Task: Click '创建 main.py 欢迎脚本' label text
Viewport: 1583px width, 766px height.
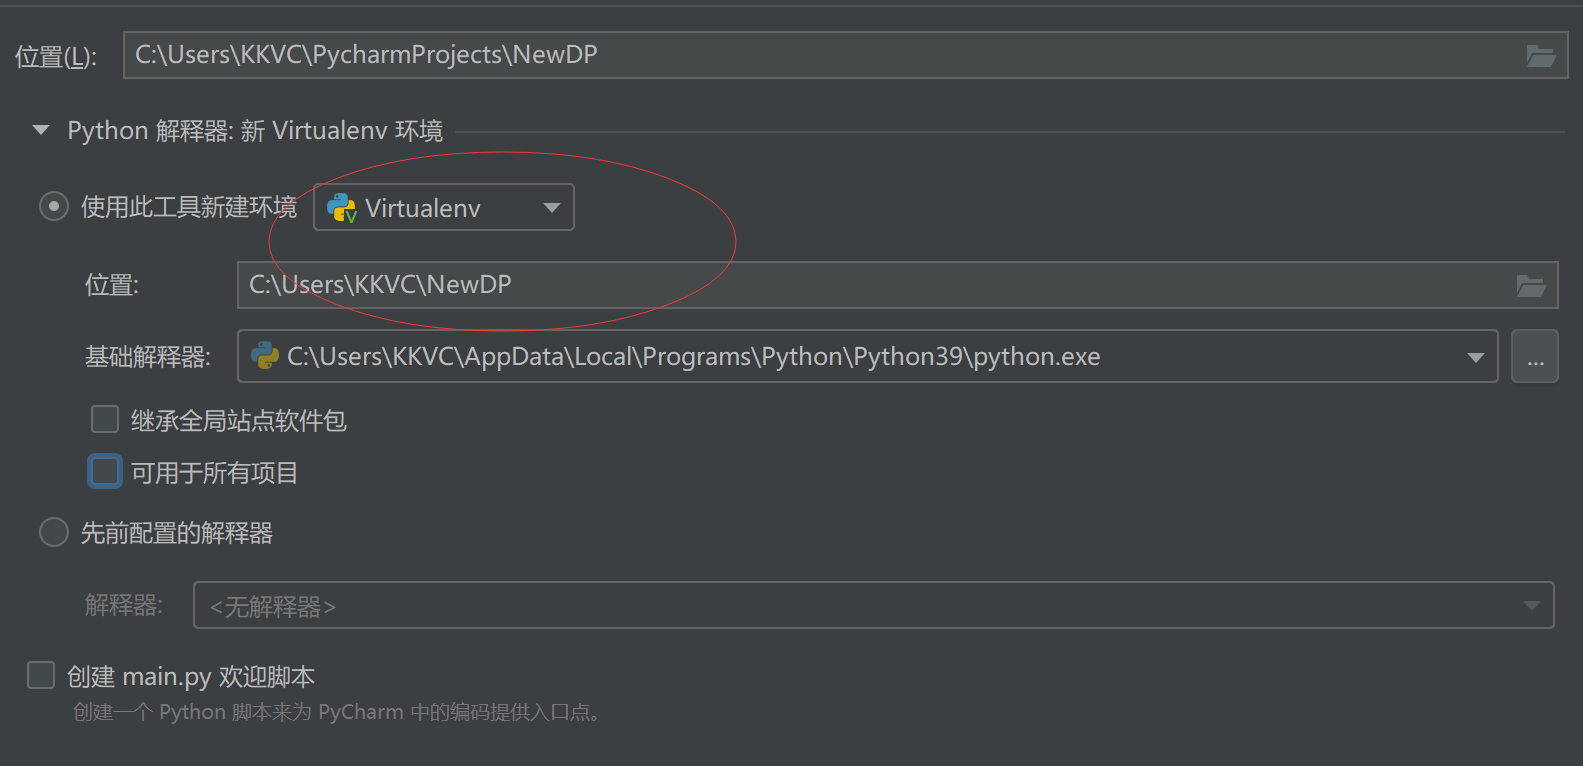Action: point(191,677)
